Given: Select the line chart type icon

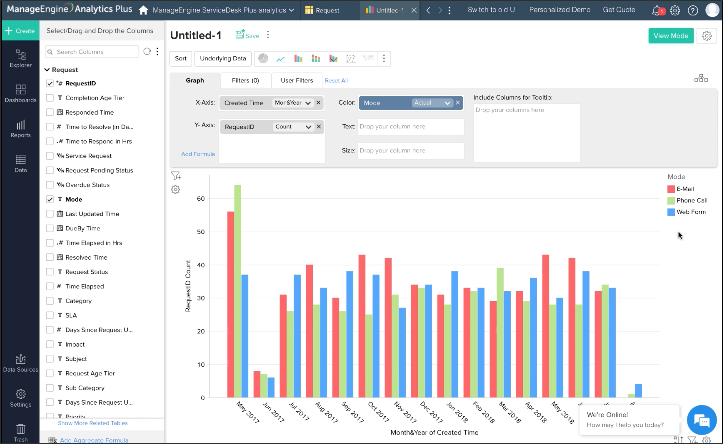Looking at the screenshot, I should click(x=281, y=59).
